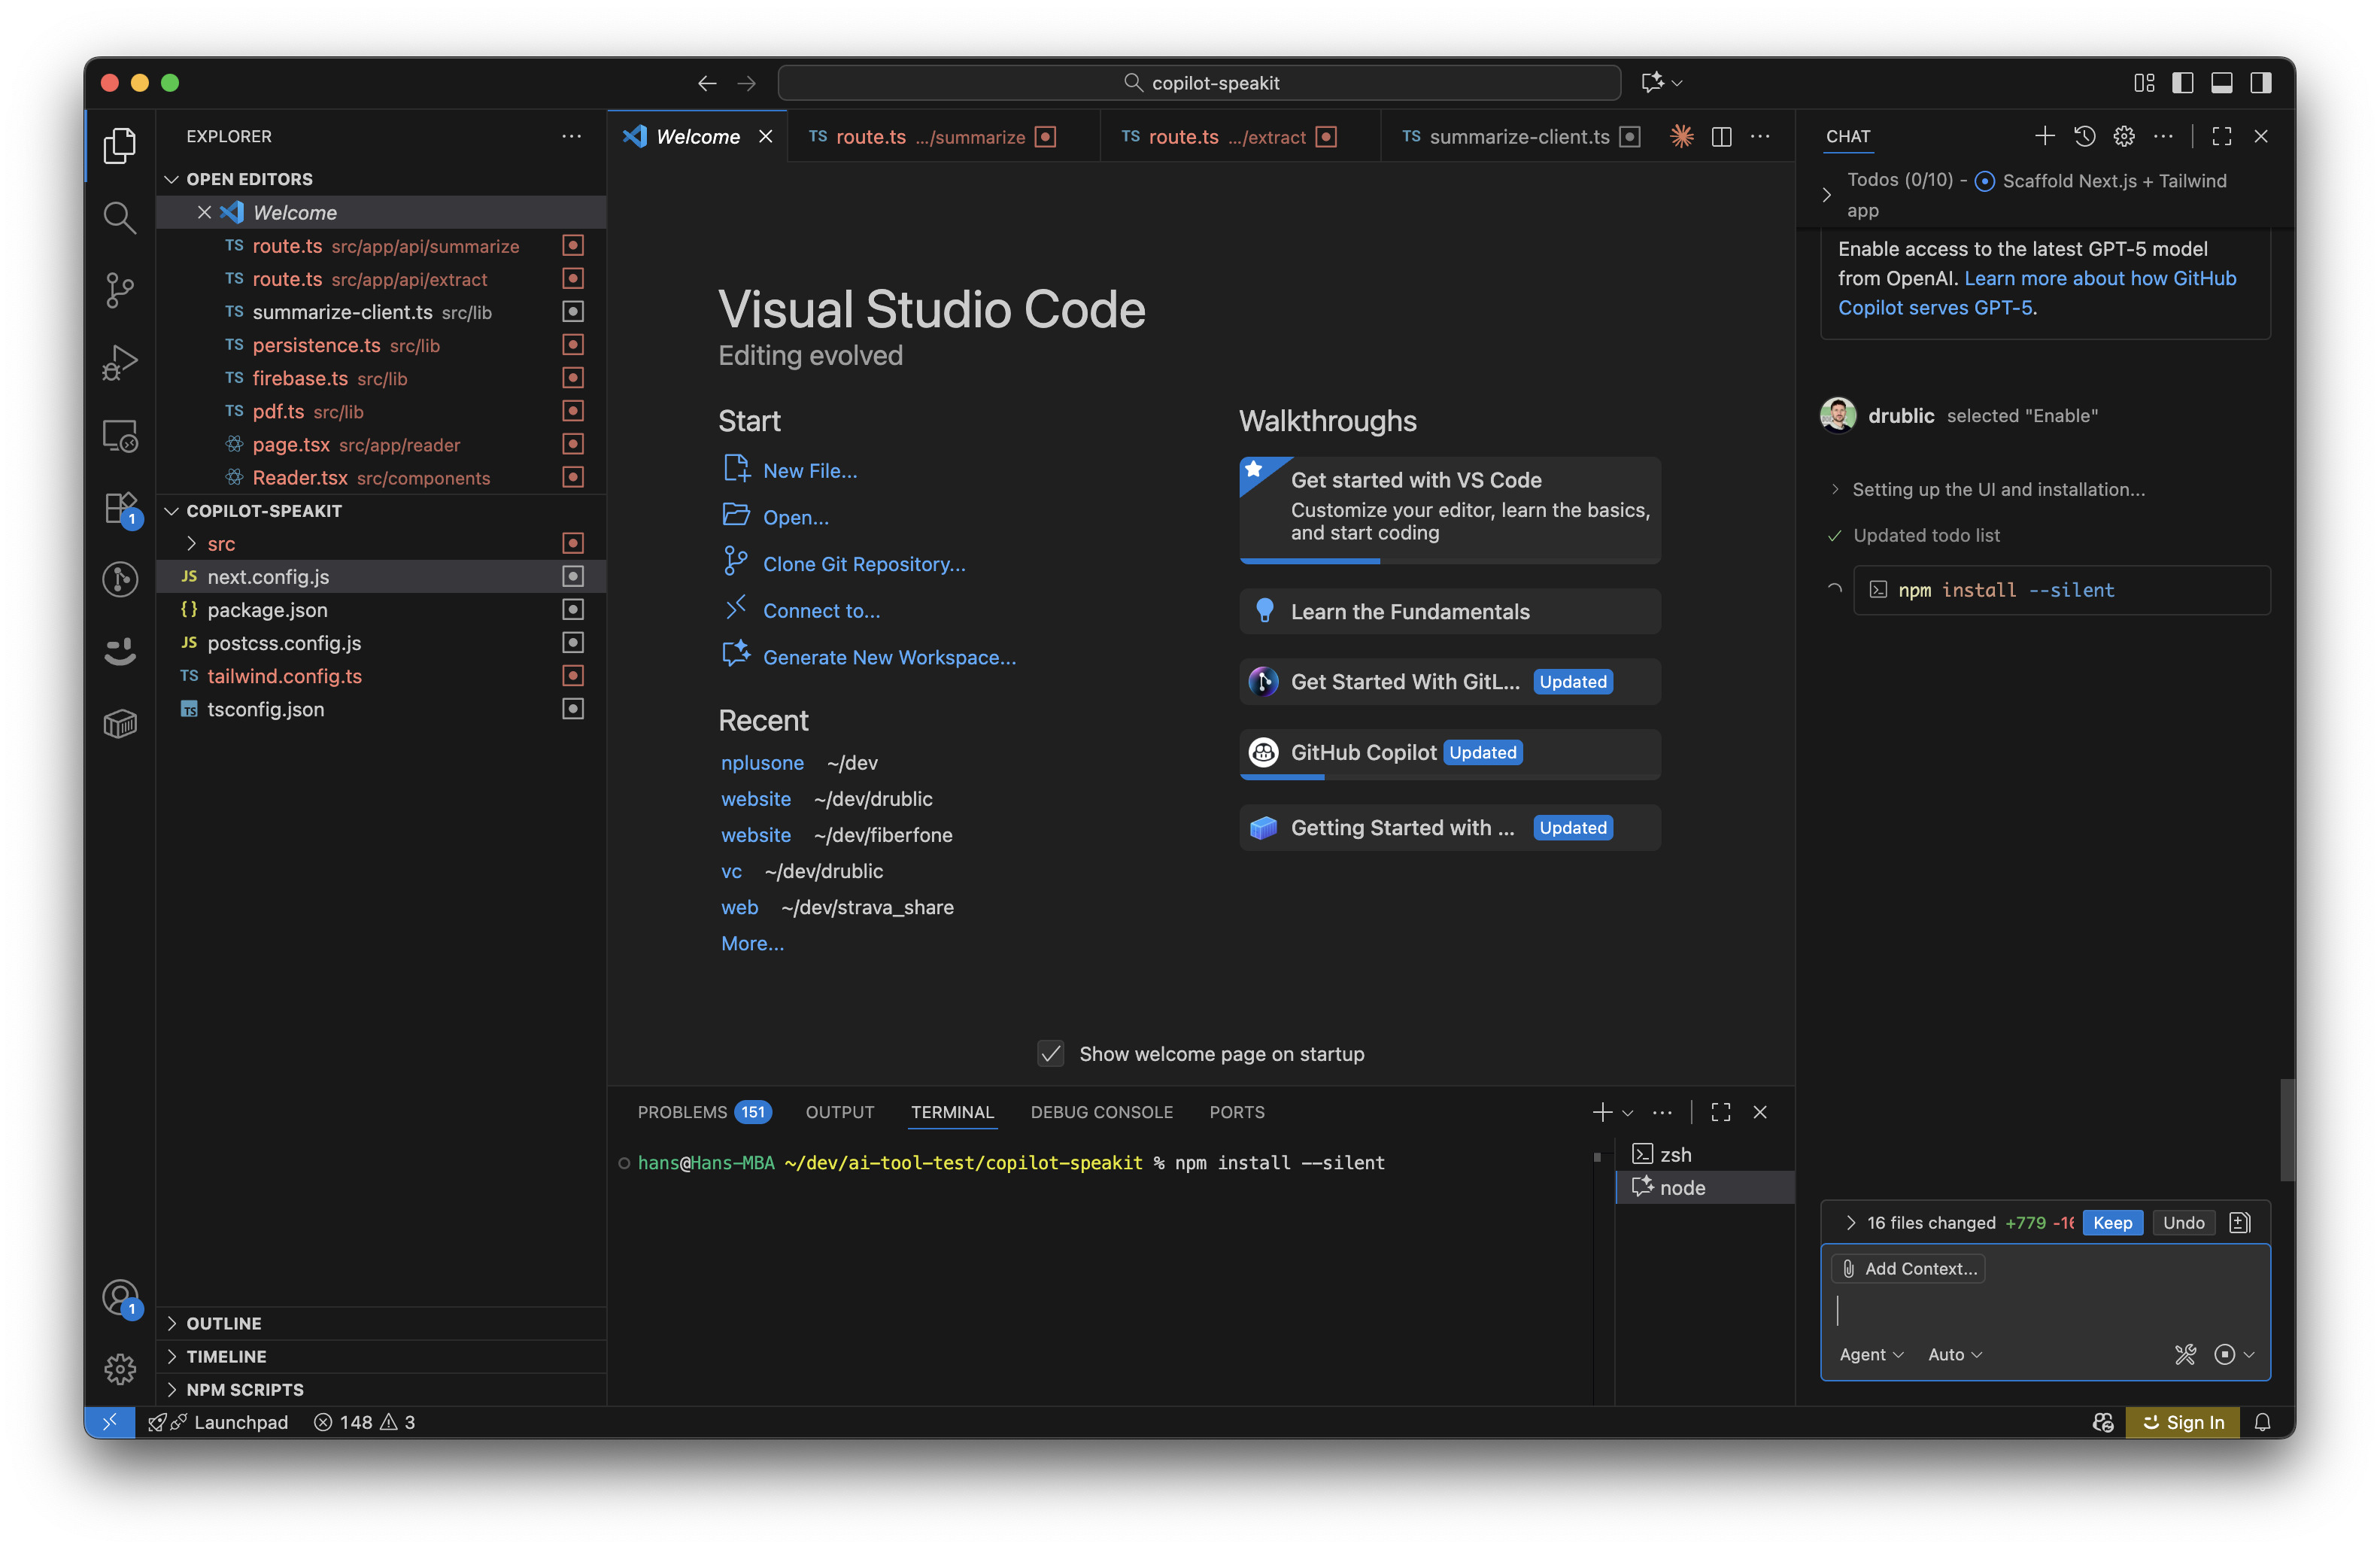The width and height of the screenshot is (2380, 1550).
Task: Expand the src folder
Action: click(x=221, y=544)
